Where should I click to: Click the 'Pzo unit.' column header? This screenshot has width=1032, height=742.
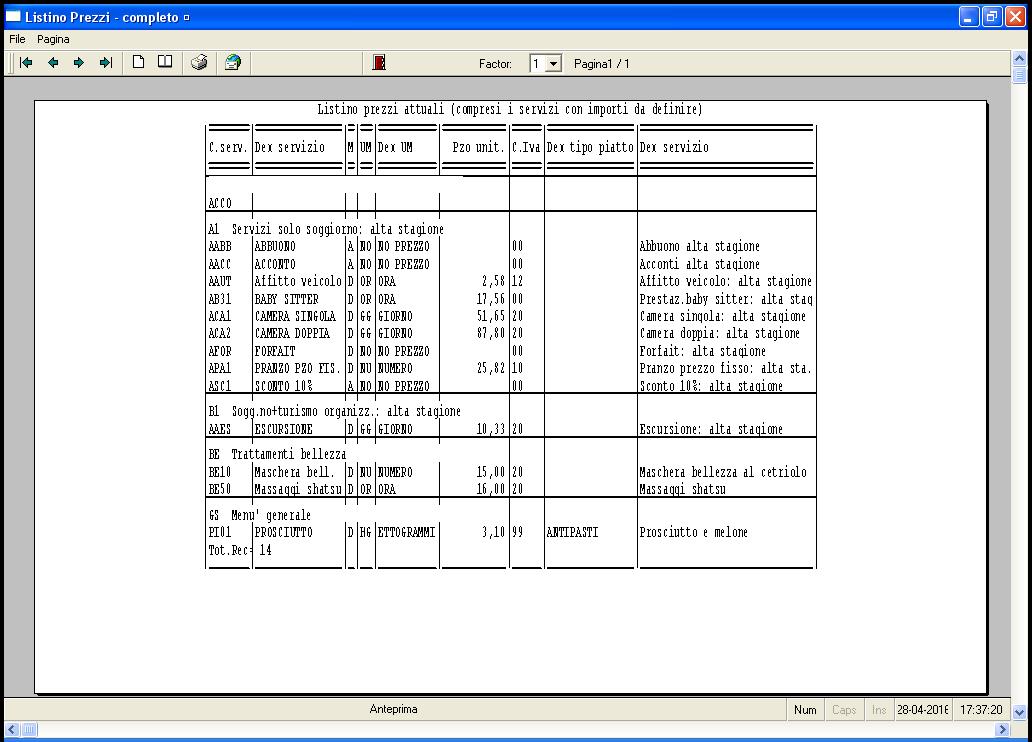tap(478, 147)
